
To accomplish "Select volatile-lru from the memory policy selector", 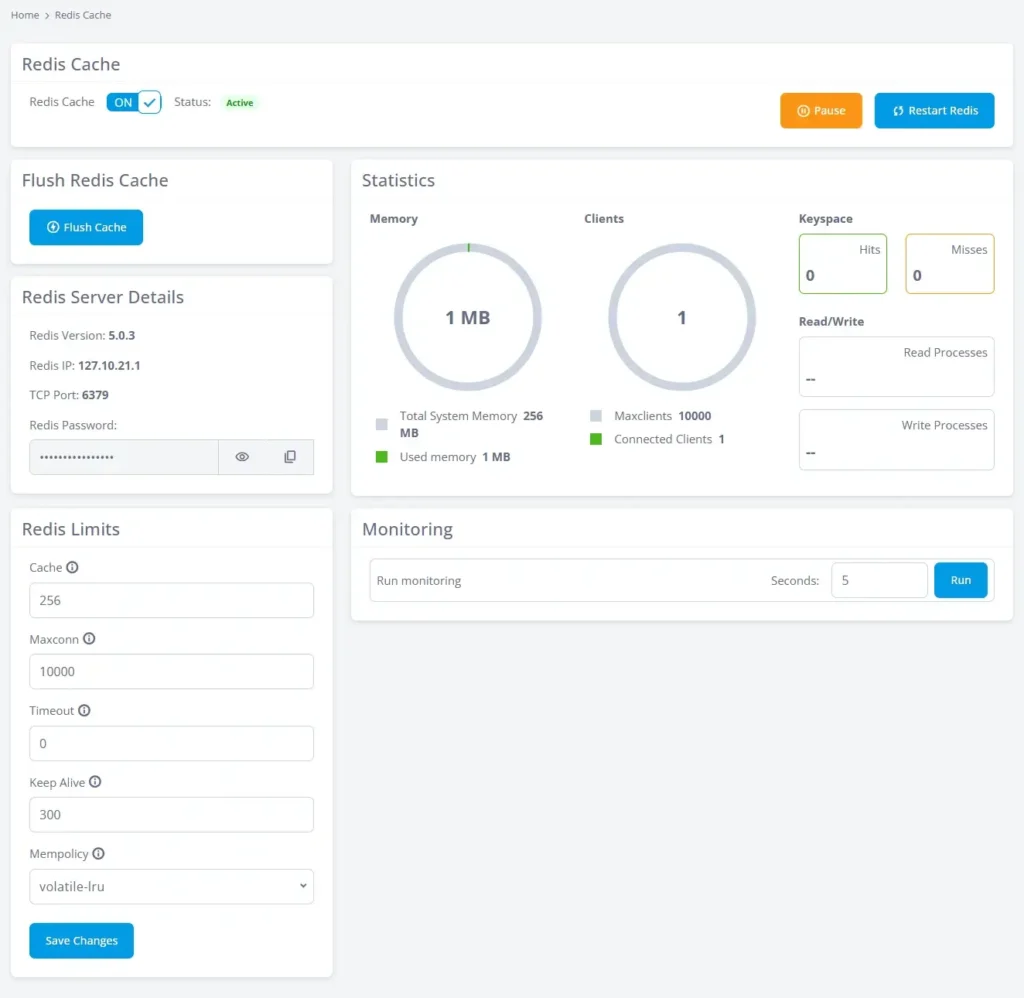I will [x=170, y=886].
